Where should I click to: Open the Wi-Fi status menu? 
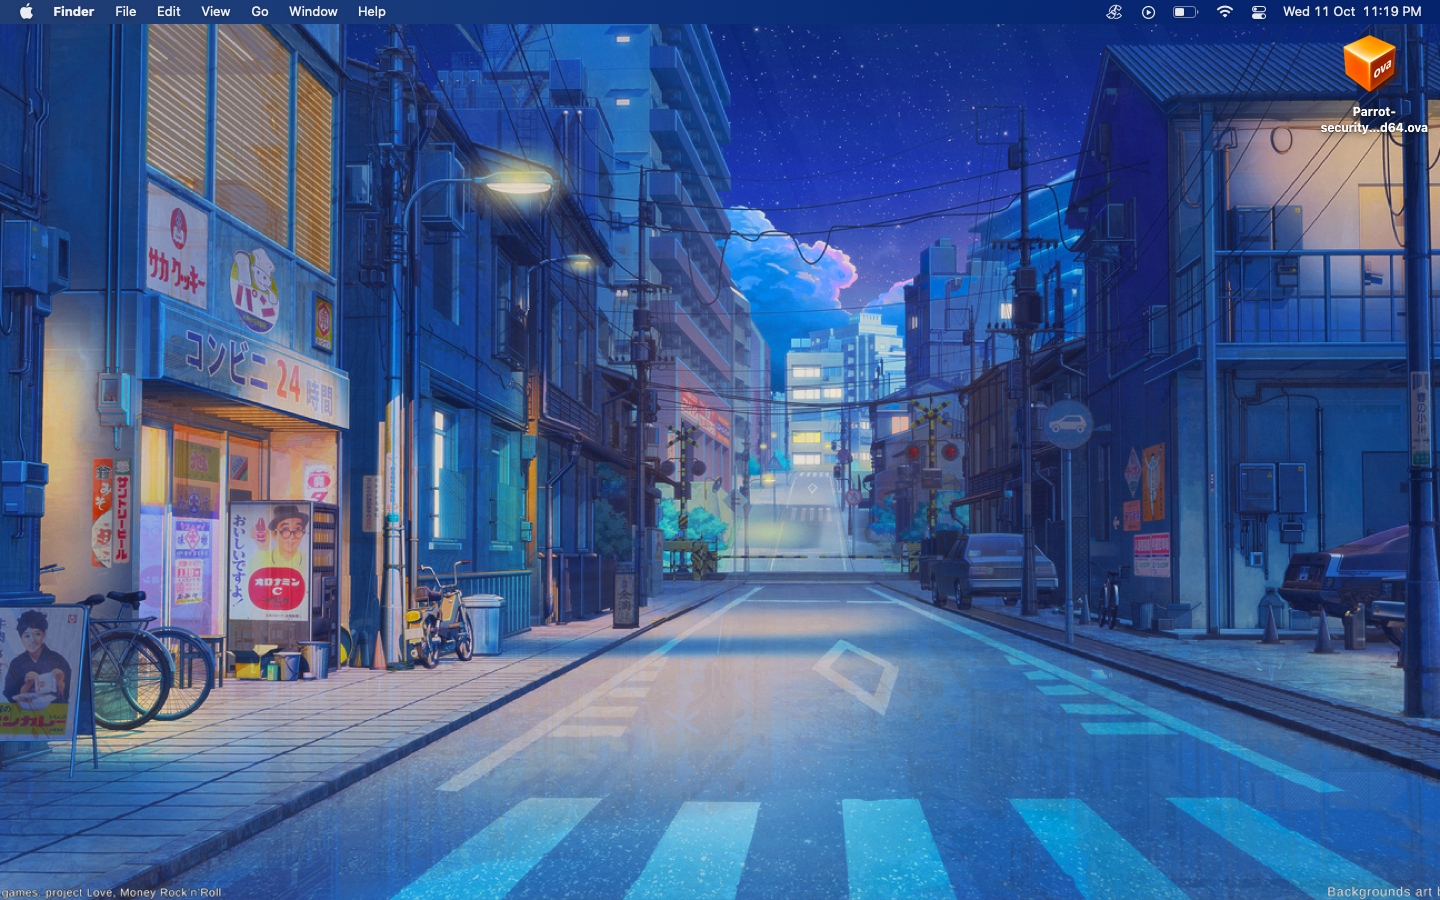(x=1224, y=12)
